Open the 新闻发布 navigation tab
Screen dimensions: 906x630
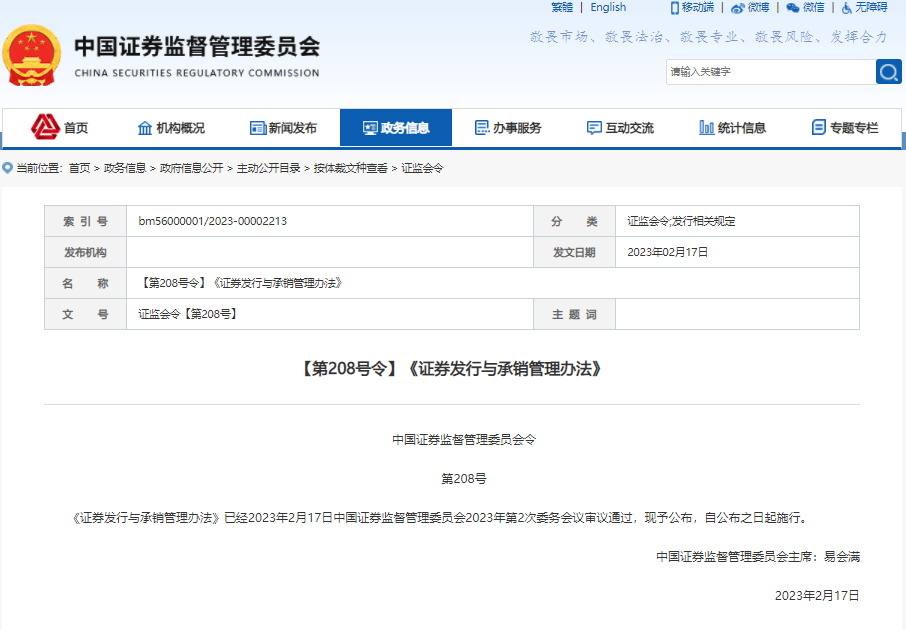tap(283, 128)
